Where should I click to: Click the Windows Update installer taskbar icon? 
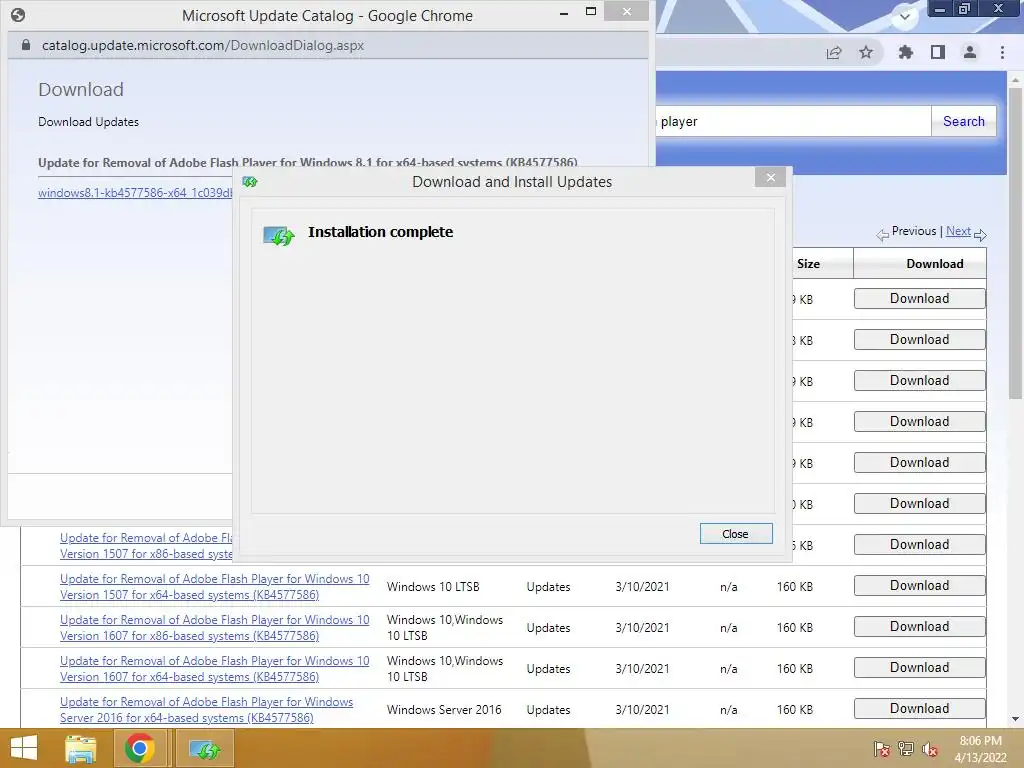pyautogui.click(x=204, y=748)
